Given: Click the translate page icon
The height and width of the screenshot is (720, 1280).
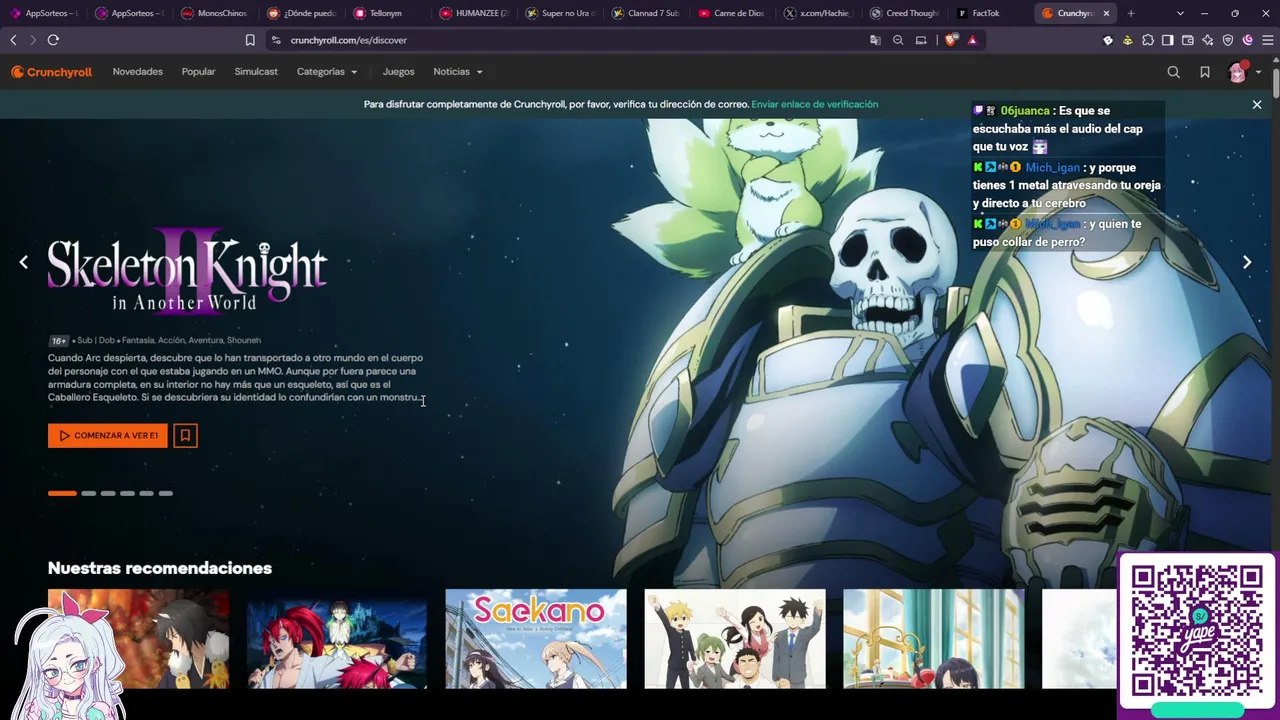Looking at the screenshot, I should (x=875, y=40).
